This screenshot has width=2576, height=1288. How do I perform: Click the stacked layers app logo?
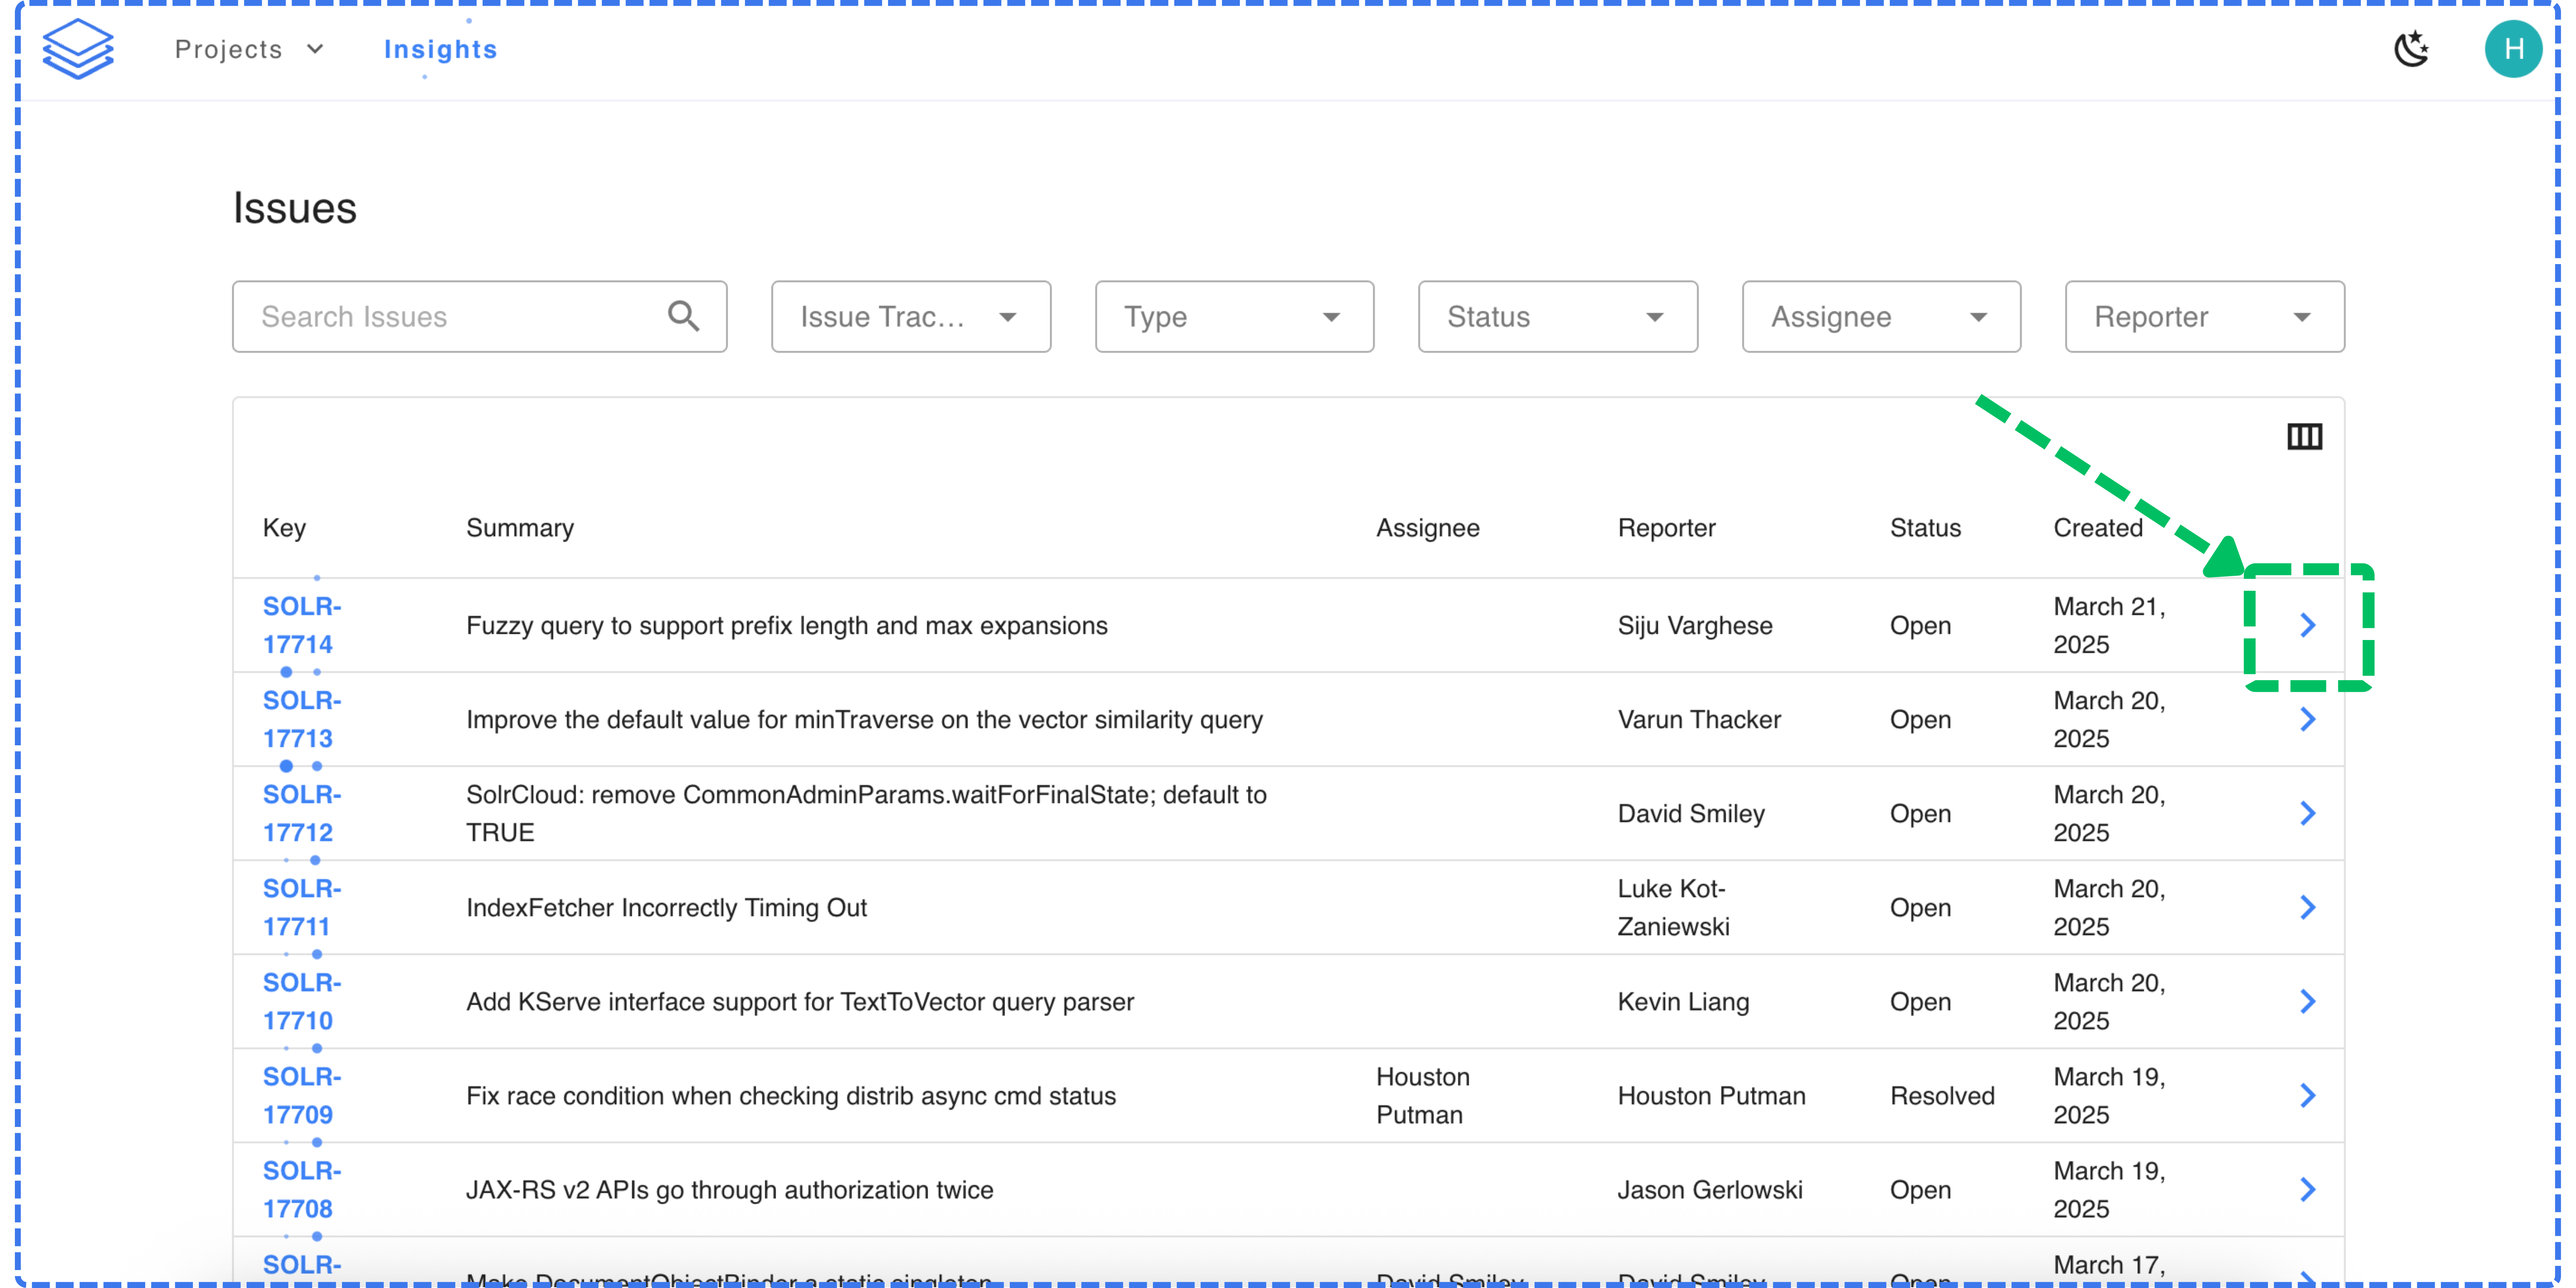[x=78, y=49]
